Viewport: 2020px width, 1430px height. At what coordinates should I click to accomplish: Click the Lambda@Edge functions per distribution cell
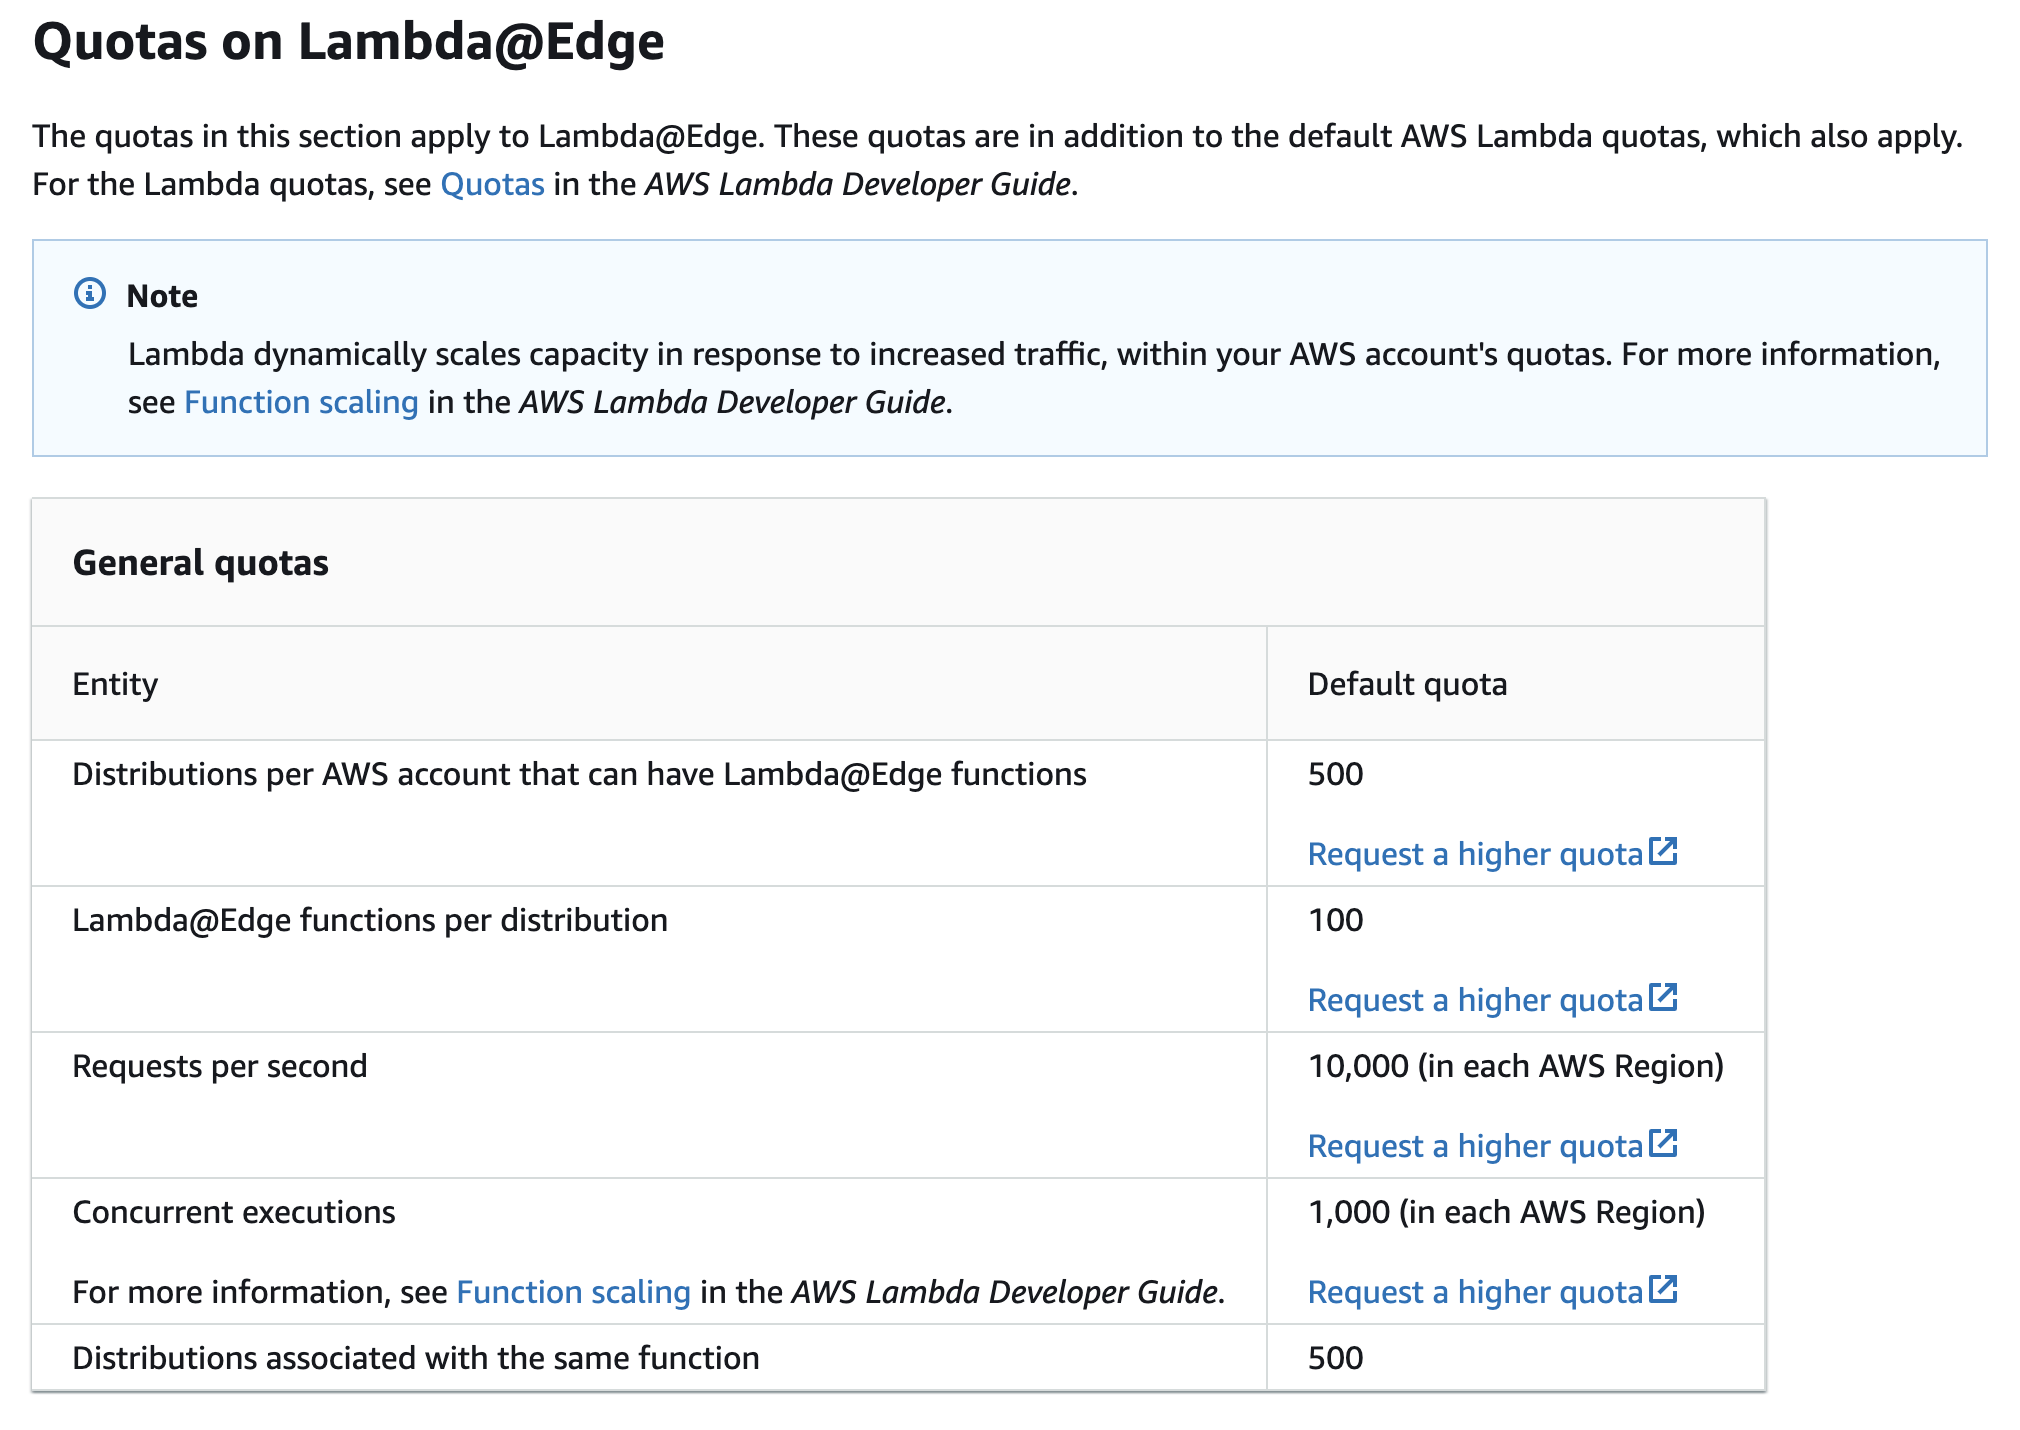[x=370, y=920]
